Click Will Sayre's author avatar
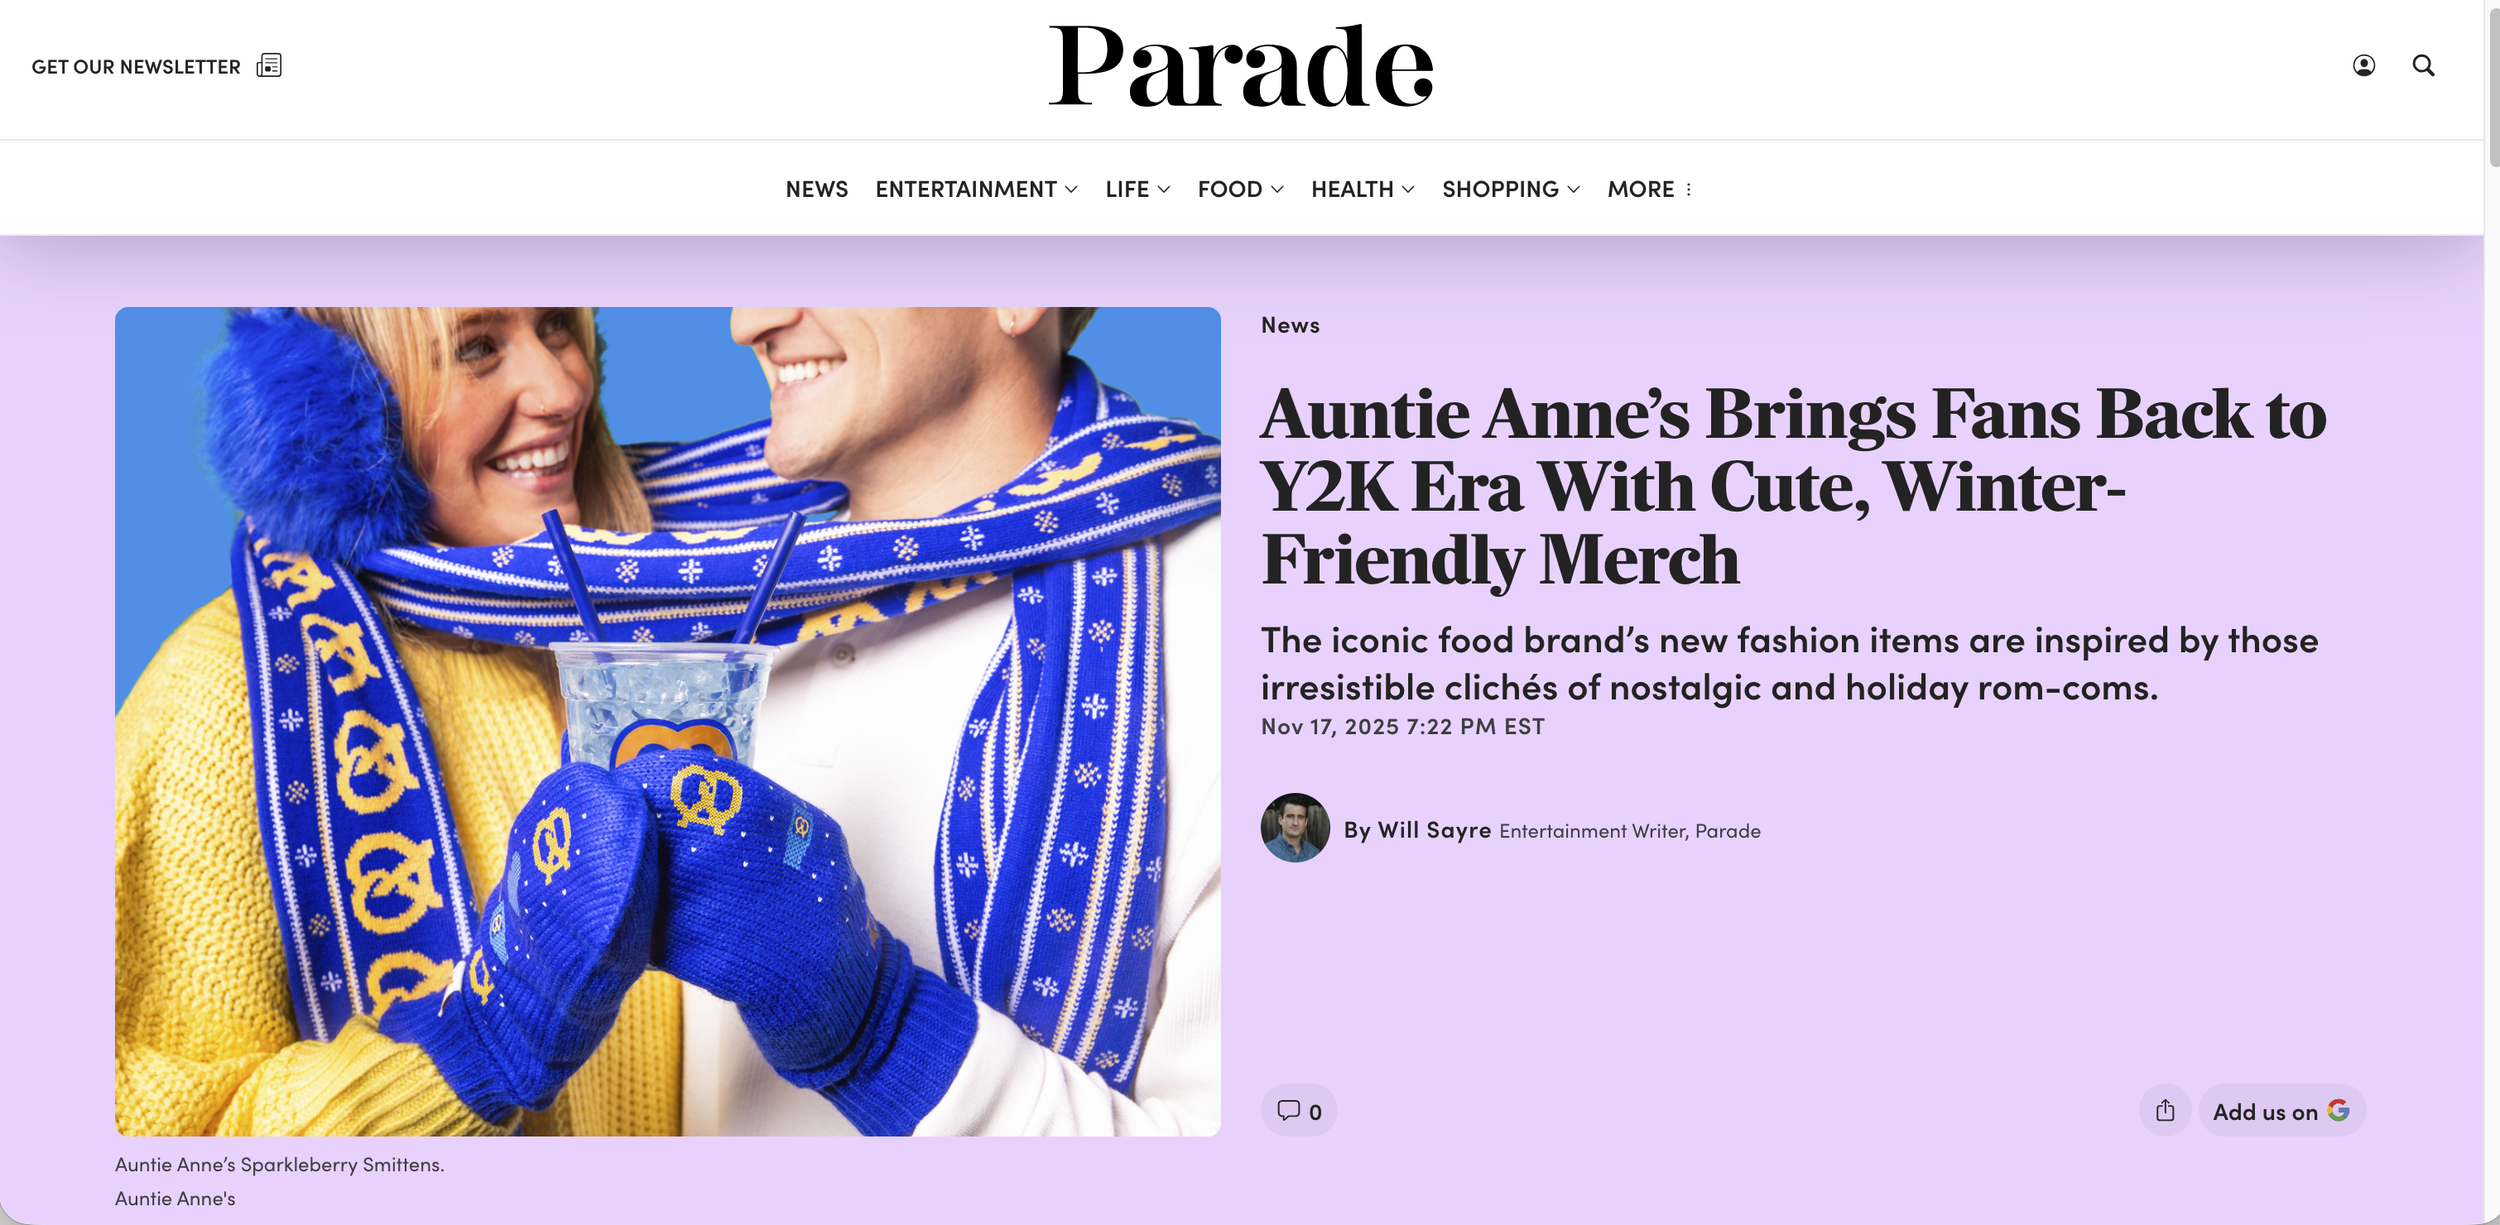Viewport: 2500px width, 1225px height. pos(1295,828)
